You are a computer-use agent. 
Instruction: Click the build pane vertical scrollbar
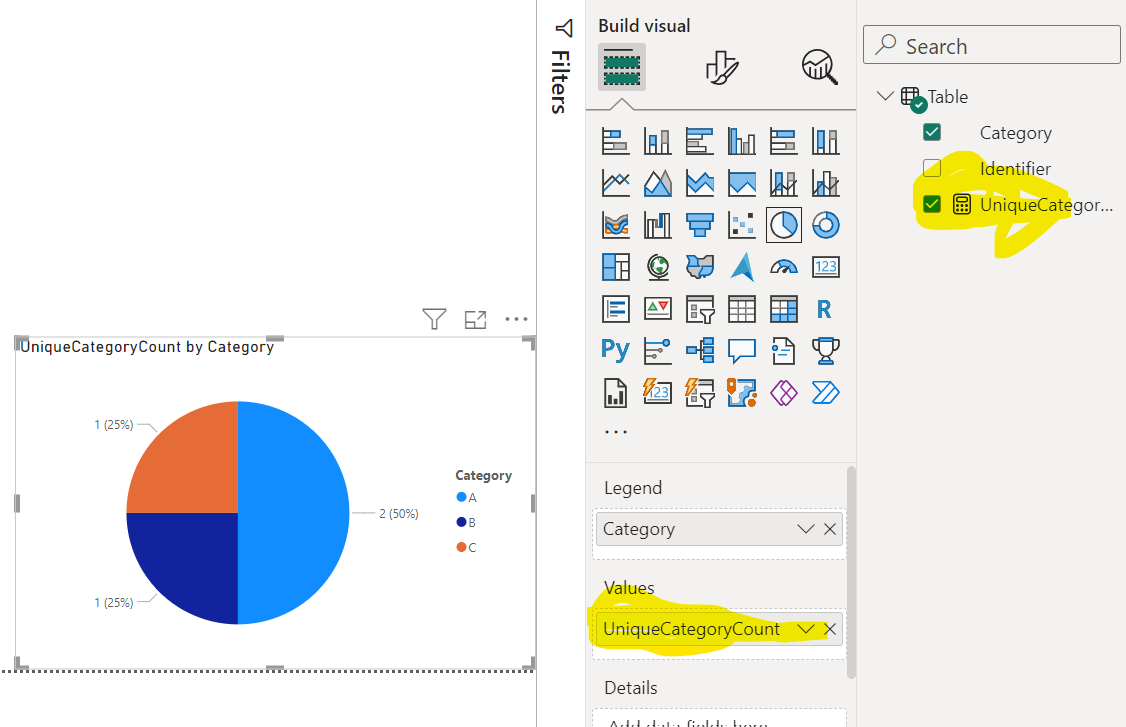click(851, 572)
